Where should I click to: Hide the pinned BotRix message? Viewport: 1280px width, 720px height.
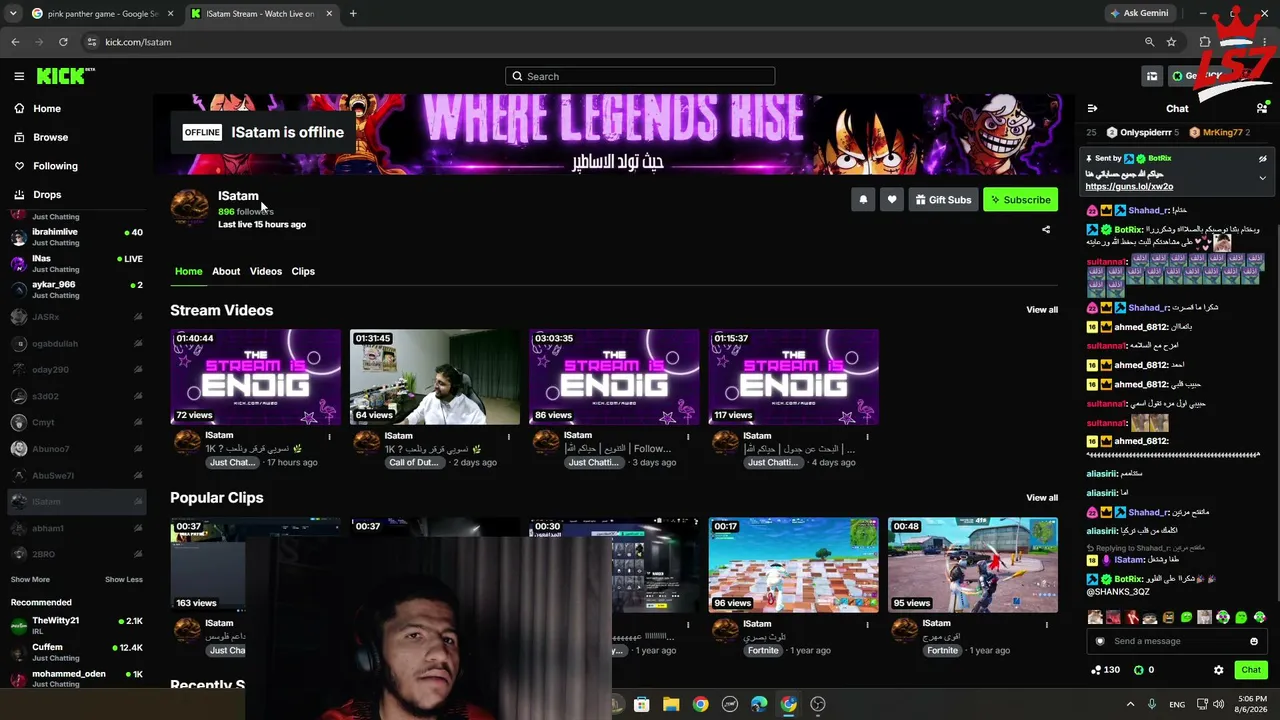pos(1262,159)
